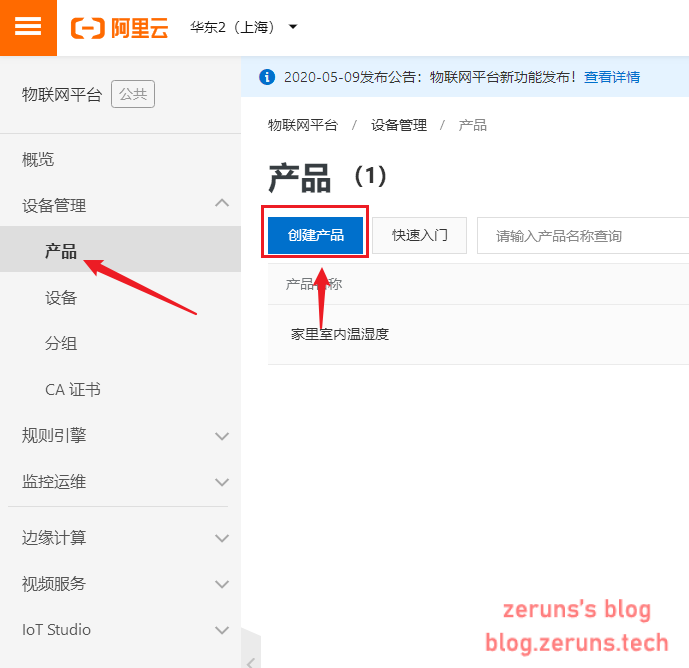
Task: Click the blue info announcement icon
Action: (267, 77)
